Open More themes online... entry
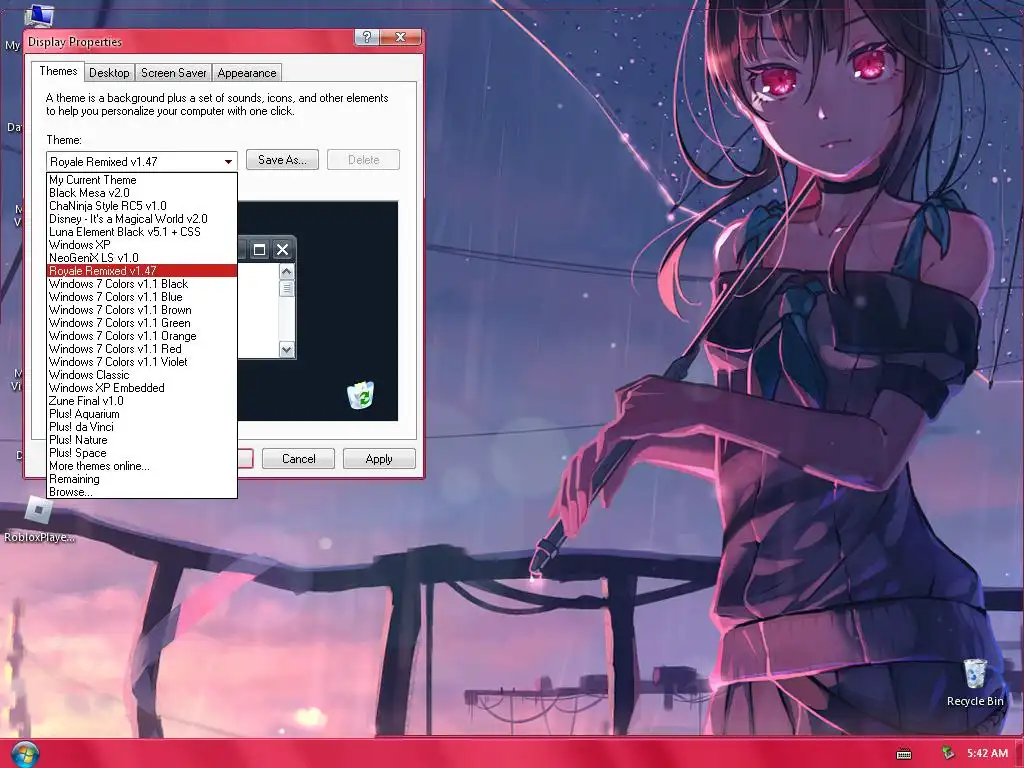This screenshot has height=768, width=1024. pos(142,466)
